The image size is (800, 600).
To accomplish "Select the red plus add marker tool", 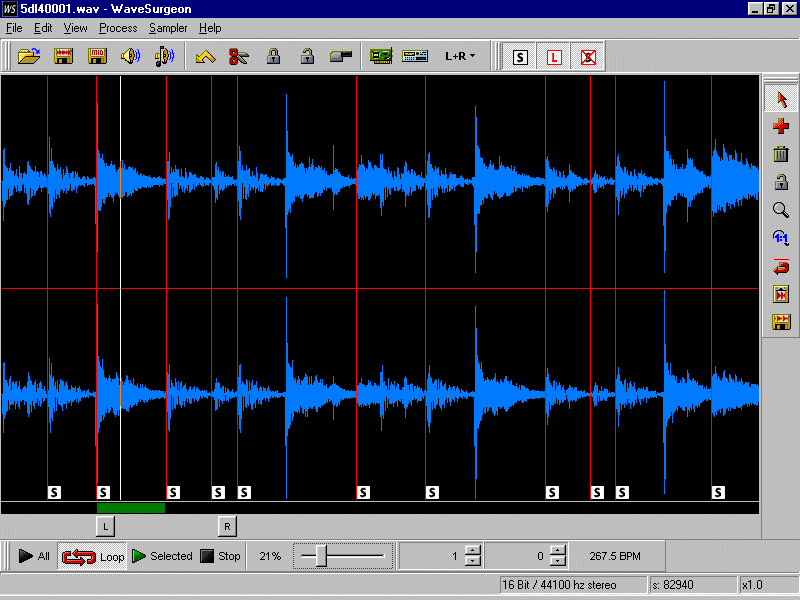I will pos(781,126).
